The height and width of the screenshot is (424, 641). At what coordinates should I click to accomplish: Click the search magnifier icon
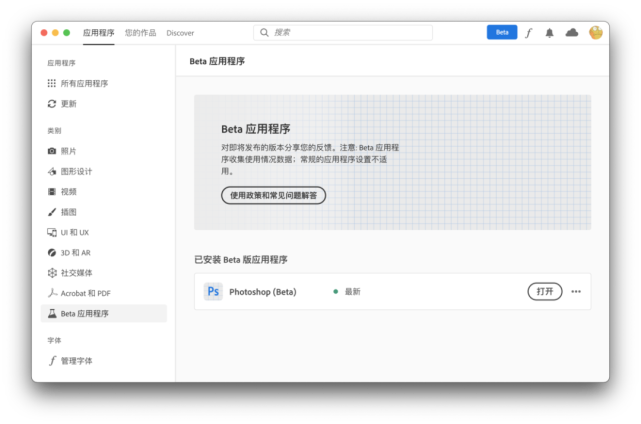coord(264,32)
